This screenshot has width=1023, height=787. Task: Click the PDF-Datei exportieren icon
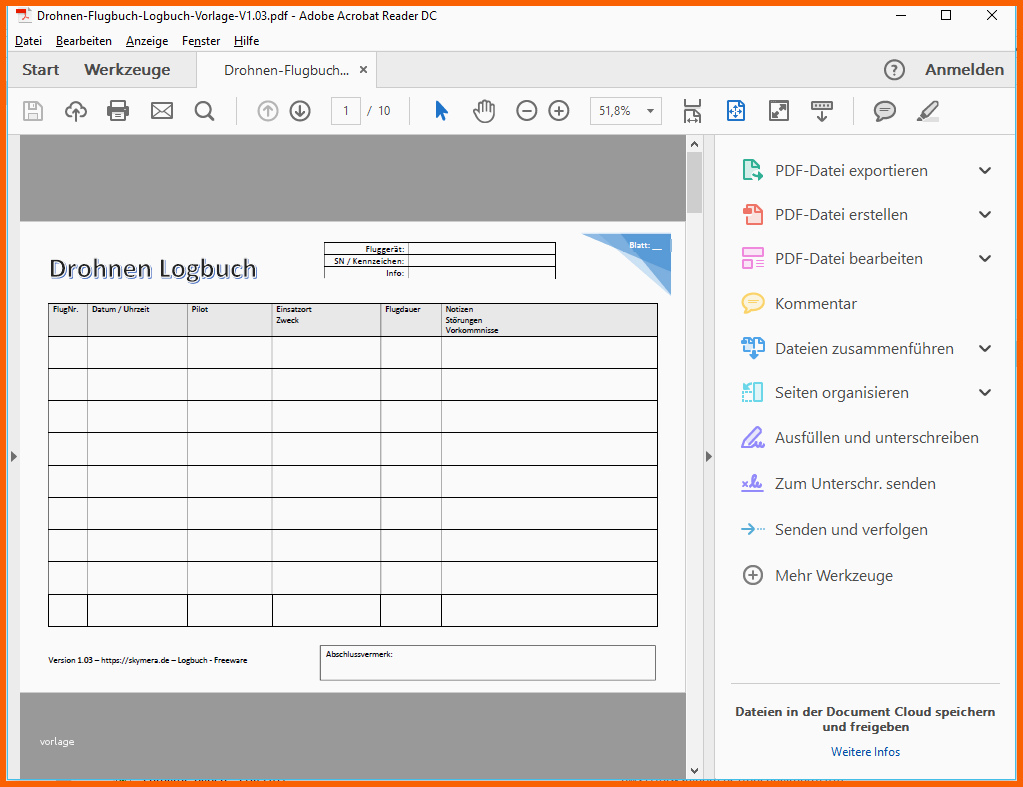point(753,170)
